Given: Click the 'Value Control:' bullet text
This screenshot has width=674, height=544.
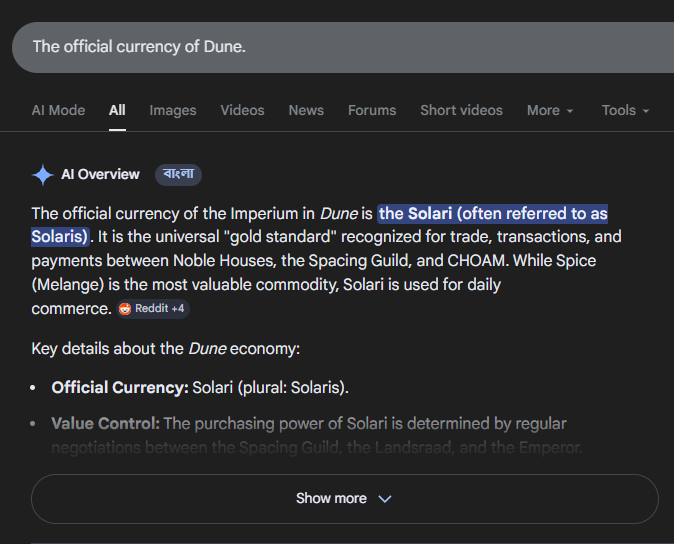Looking at the screenshot, I should pos(106,424).
